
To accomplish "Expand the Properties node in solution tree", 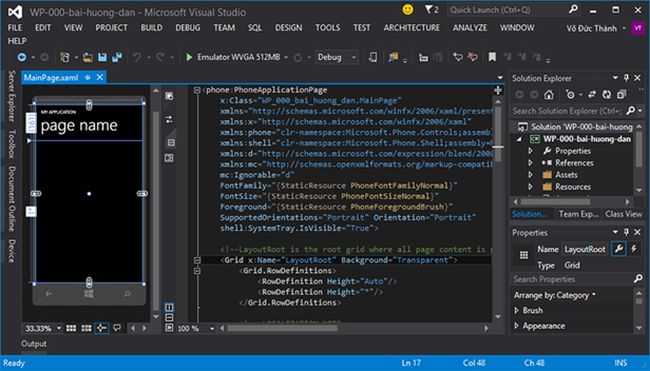I will point(530,151).
